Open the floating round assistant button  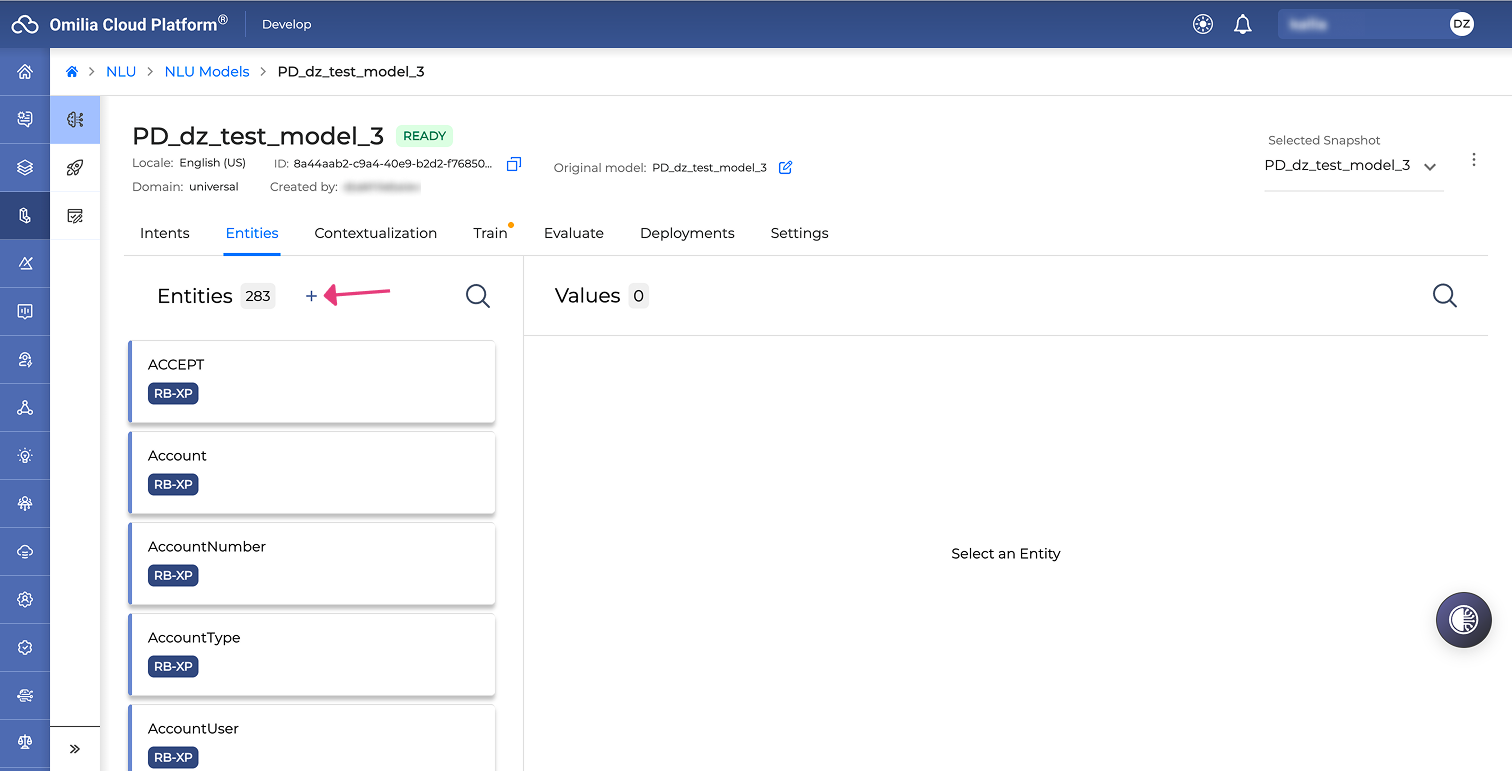[1464, 620]
